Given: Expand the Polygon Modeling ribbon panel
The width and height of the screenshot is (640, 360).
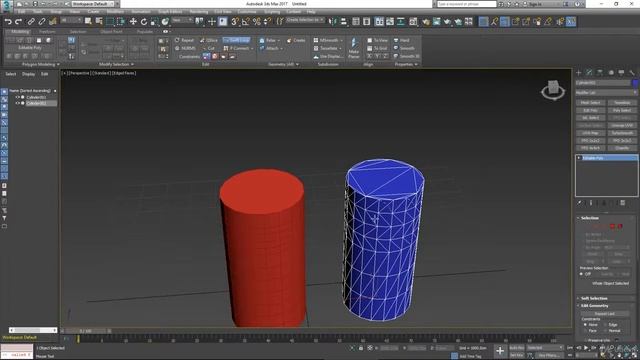Looking at the screenshot, I should pyautogui.click(x=40, y=64).
